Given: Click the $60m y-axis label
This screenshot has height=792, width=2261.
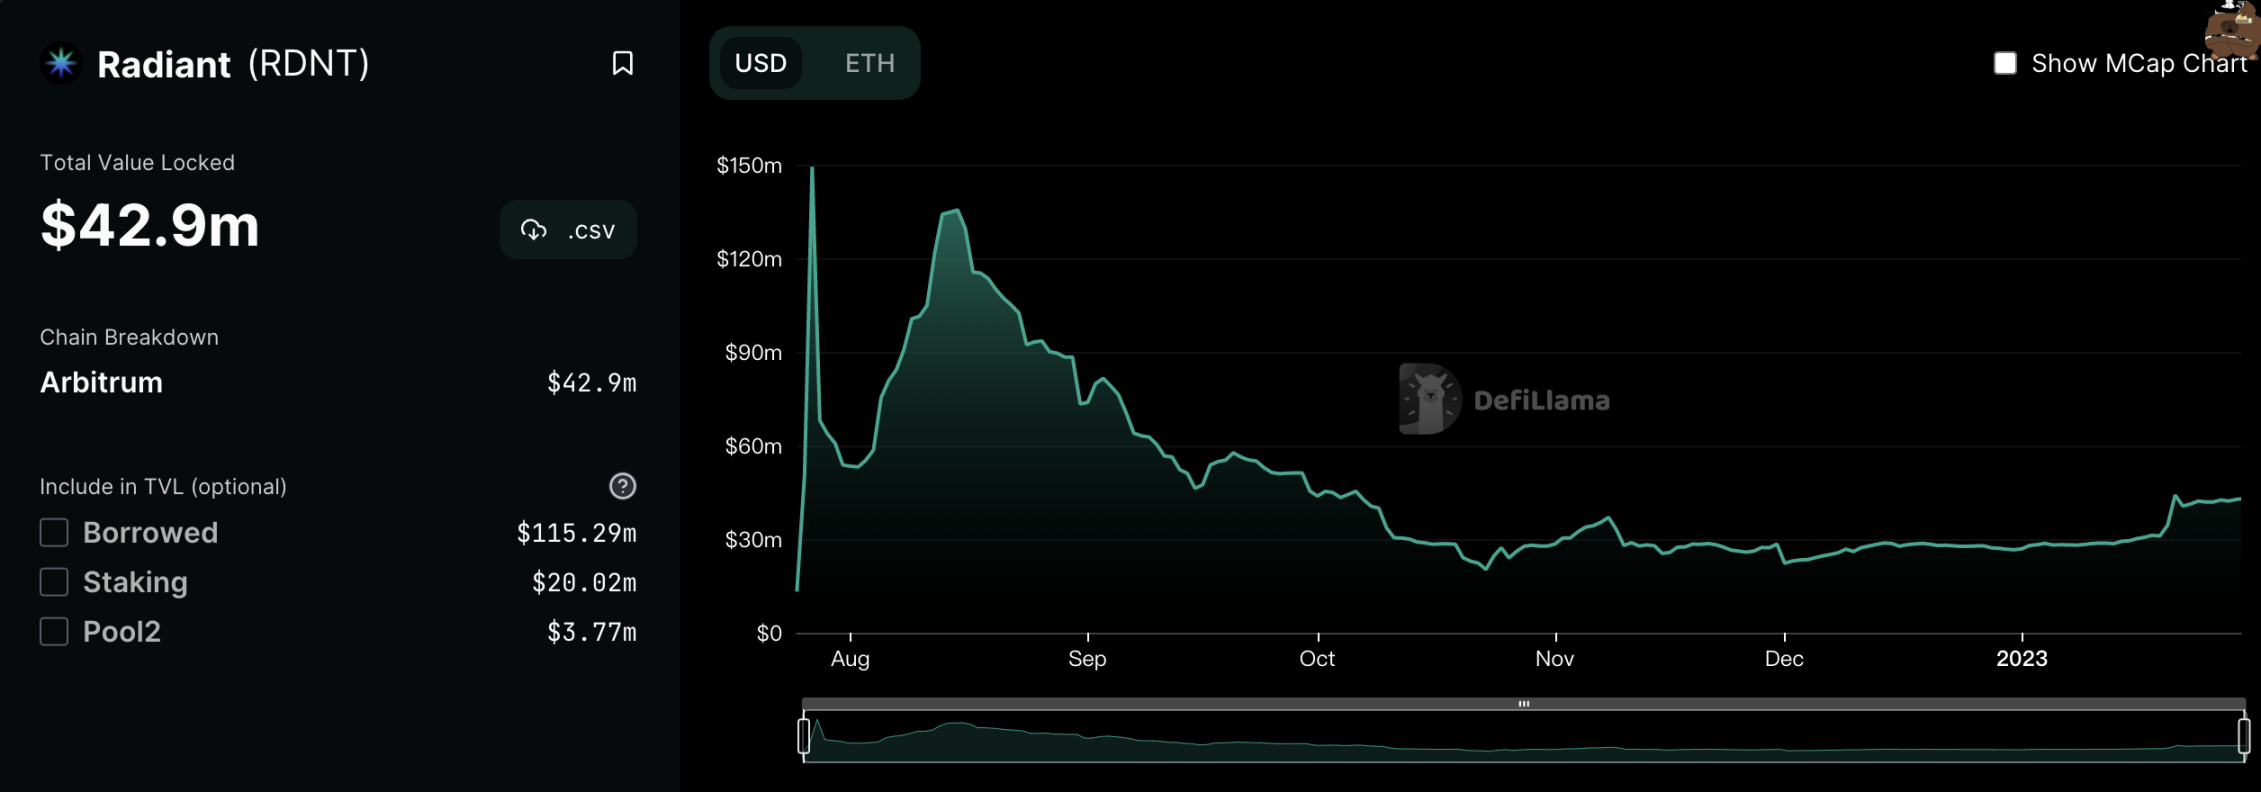Looking at the screenshot, I should [x=753, y=446].
